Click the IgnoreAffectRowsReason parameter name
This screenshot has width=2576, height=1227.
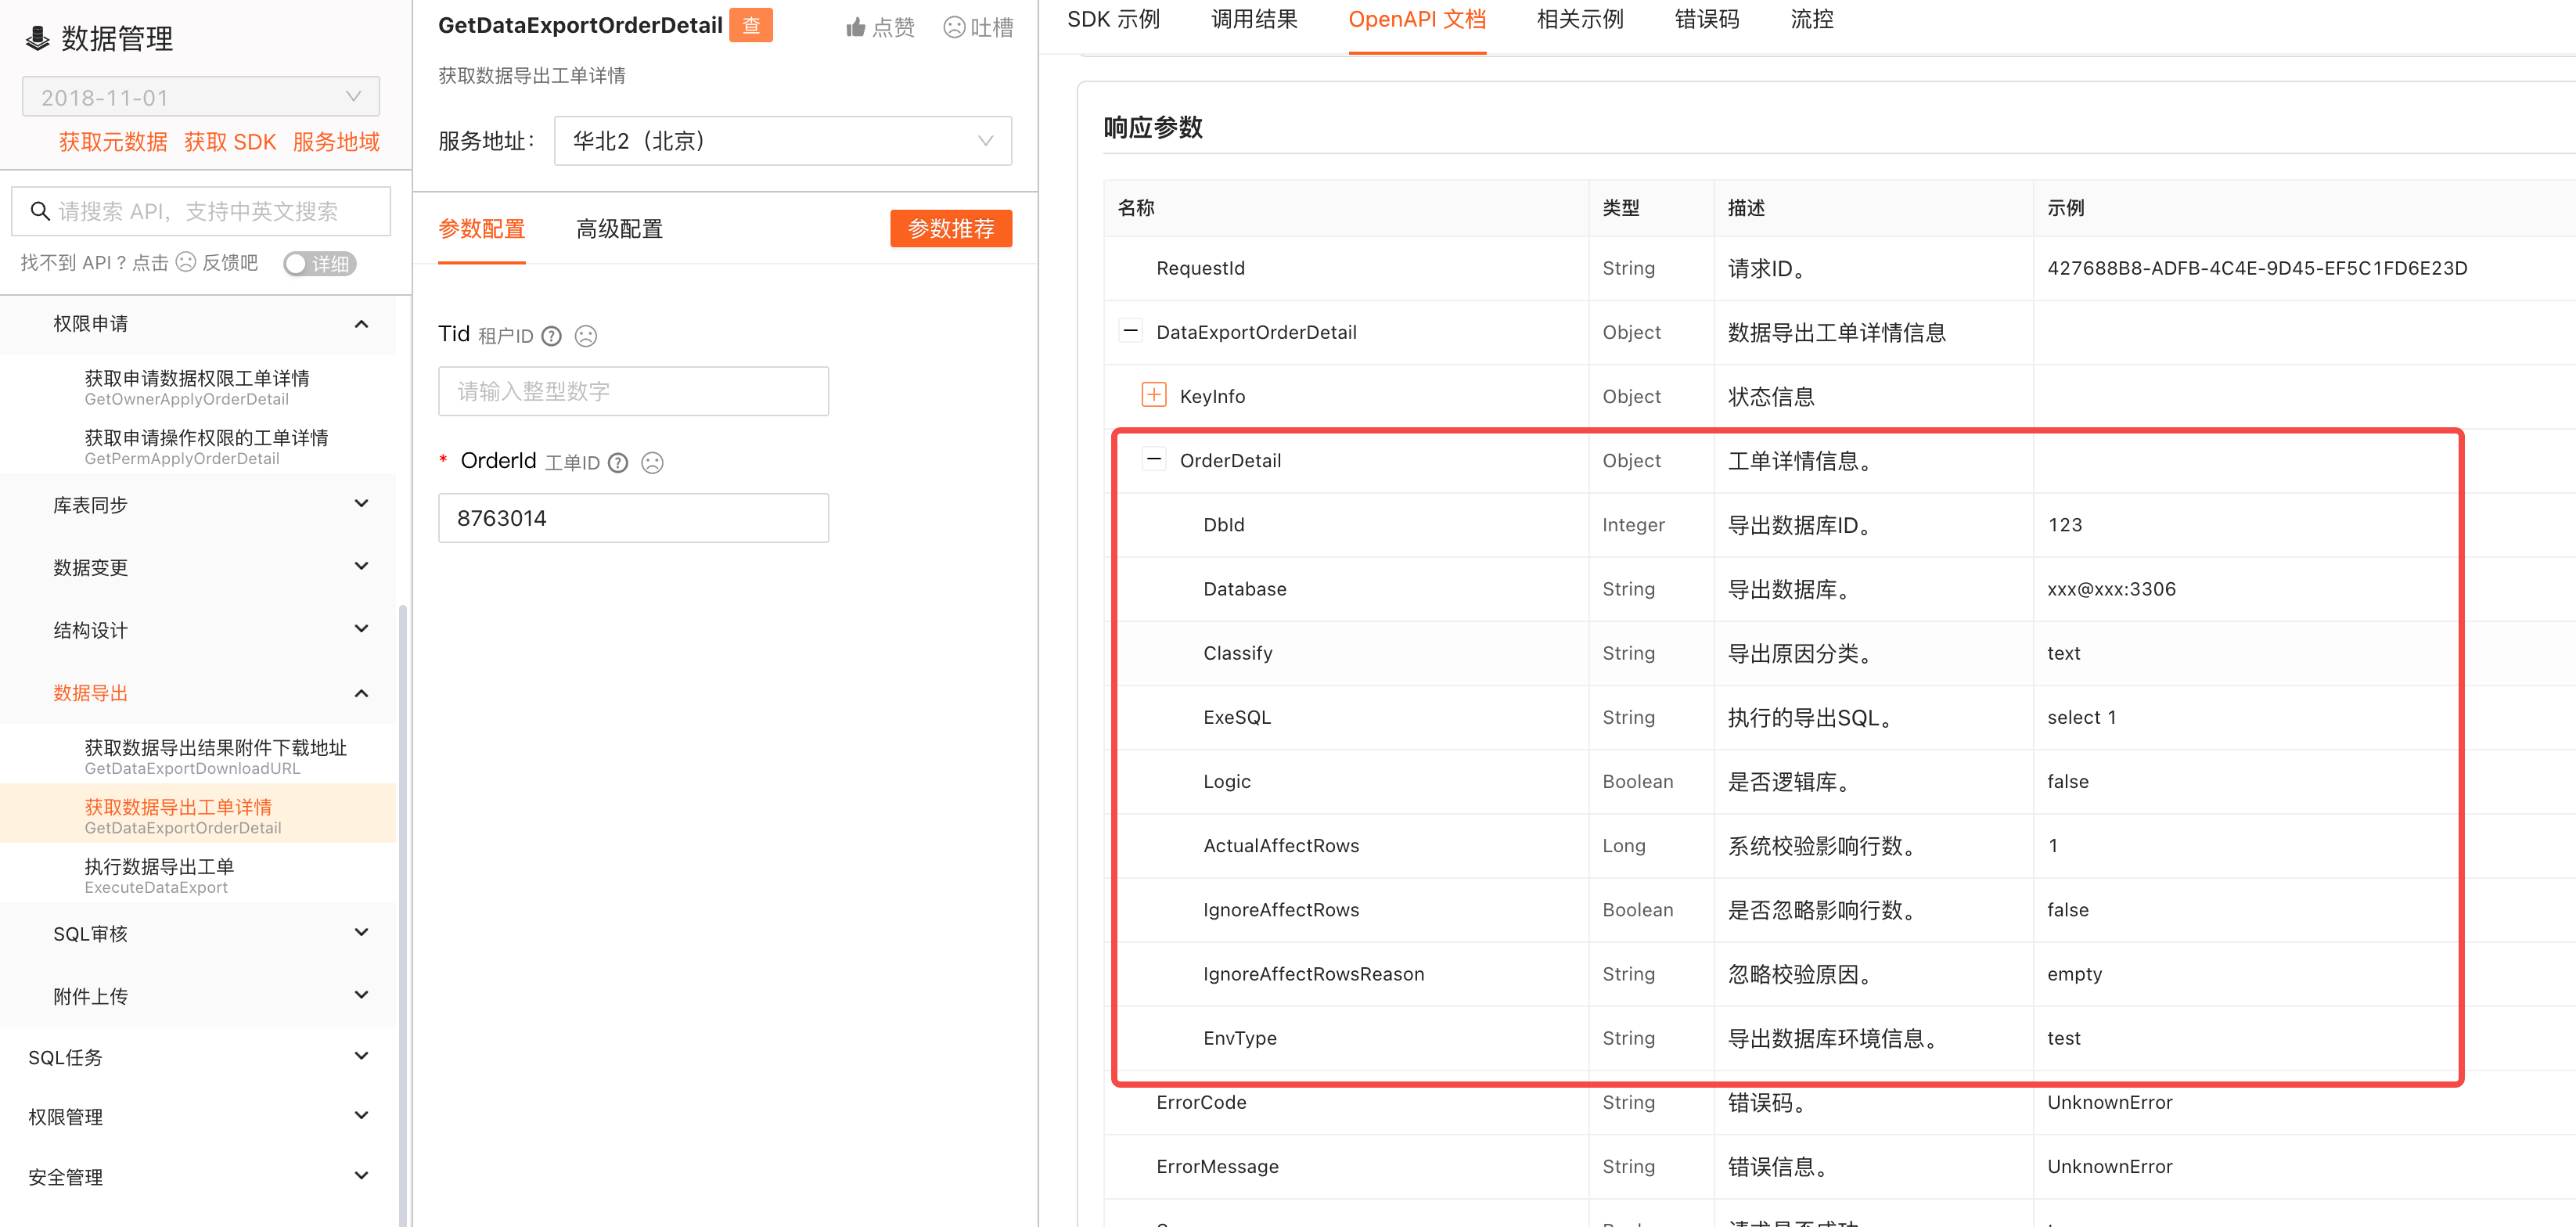1313,974
